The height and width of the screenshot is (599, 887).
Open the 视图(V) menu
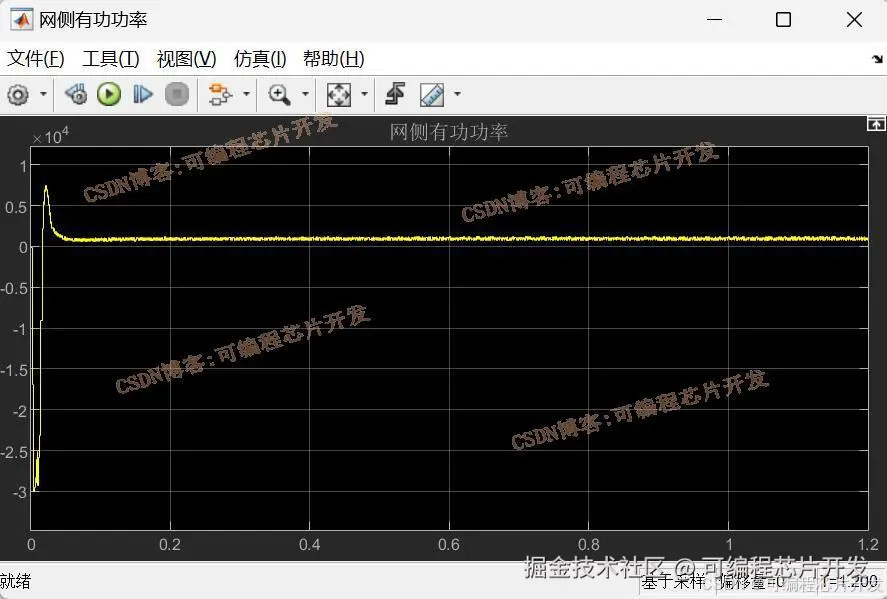(187, 58)
